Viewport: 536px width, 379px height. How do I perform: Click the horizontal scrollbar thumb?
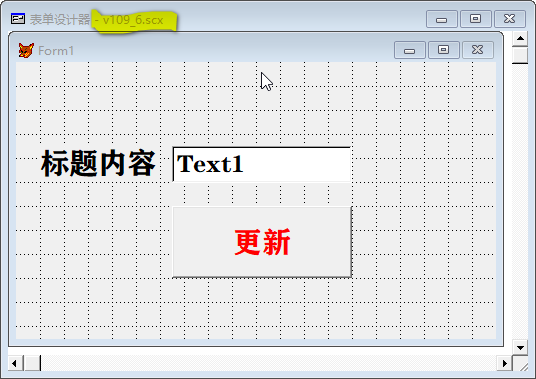coord(32,363)
